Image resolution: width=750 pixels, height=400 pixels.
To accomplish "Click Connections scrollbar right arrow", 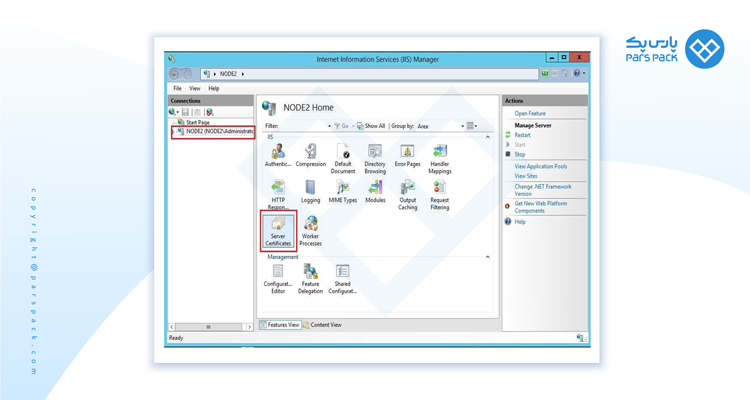I will [249, 327].
